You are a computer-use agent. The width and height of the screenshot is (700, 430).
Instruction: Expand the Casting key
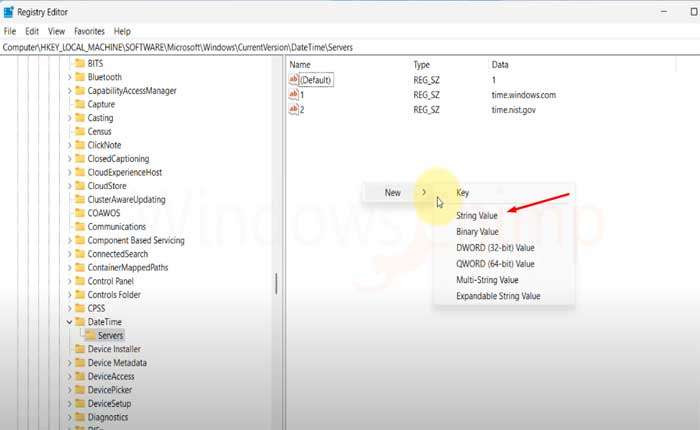point(70,118)
